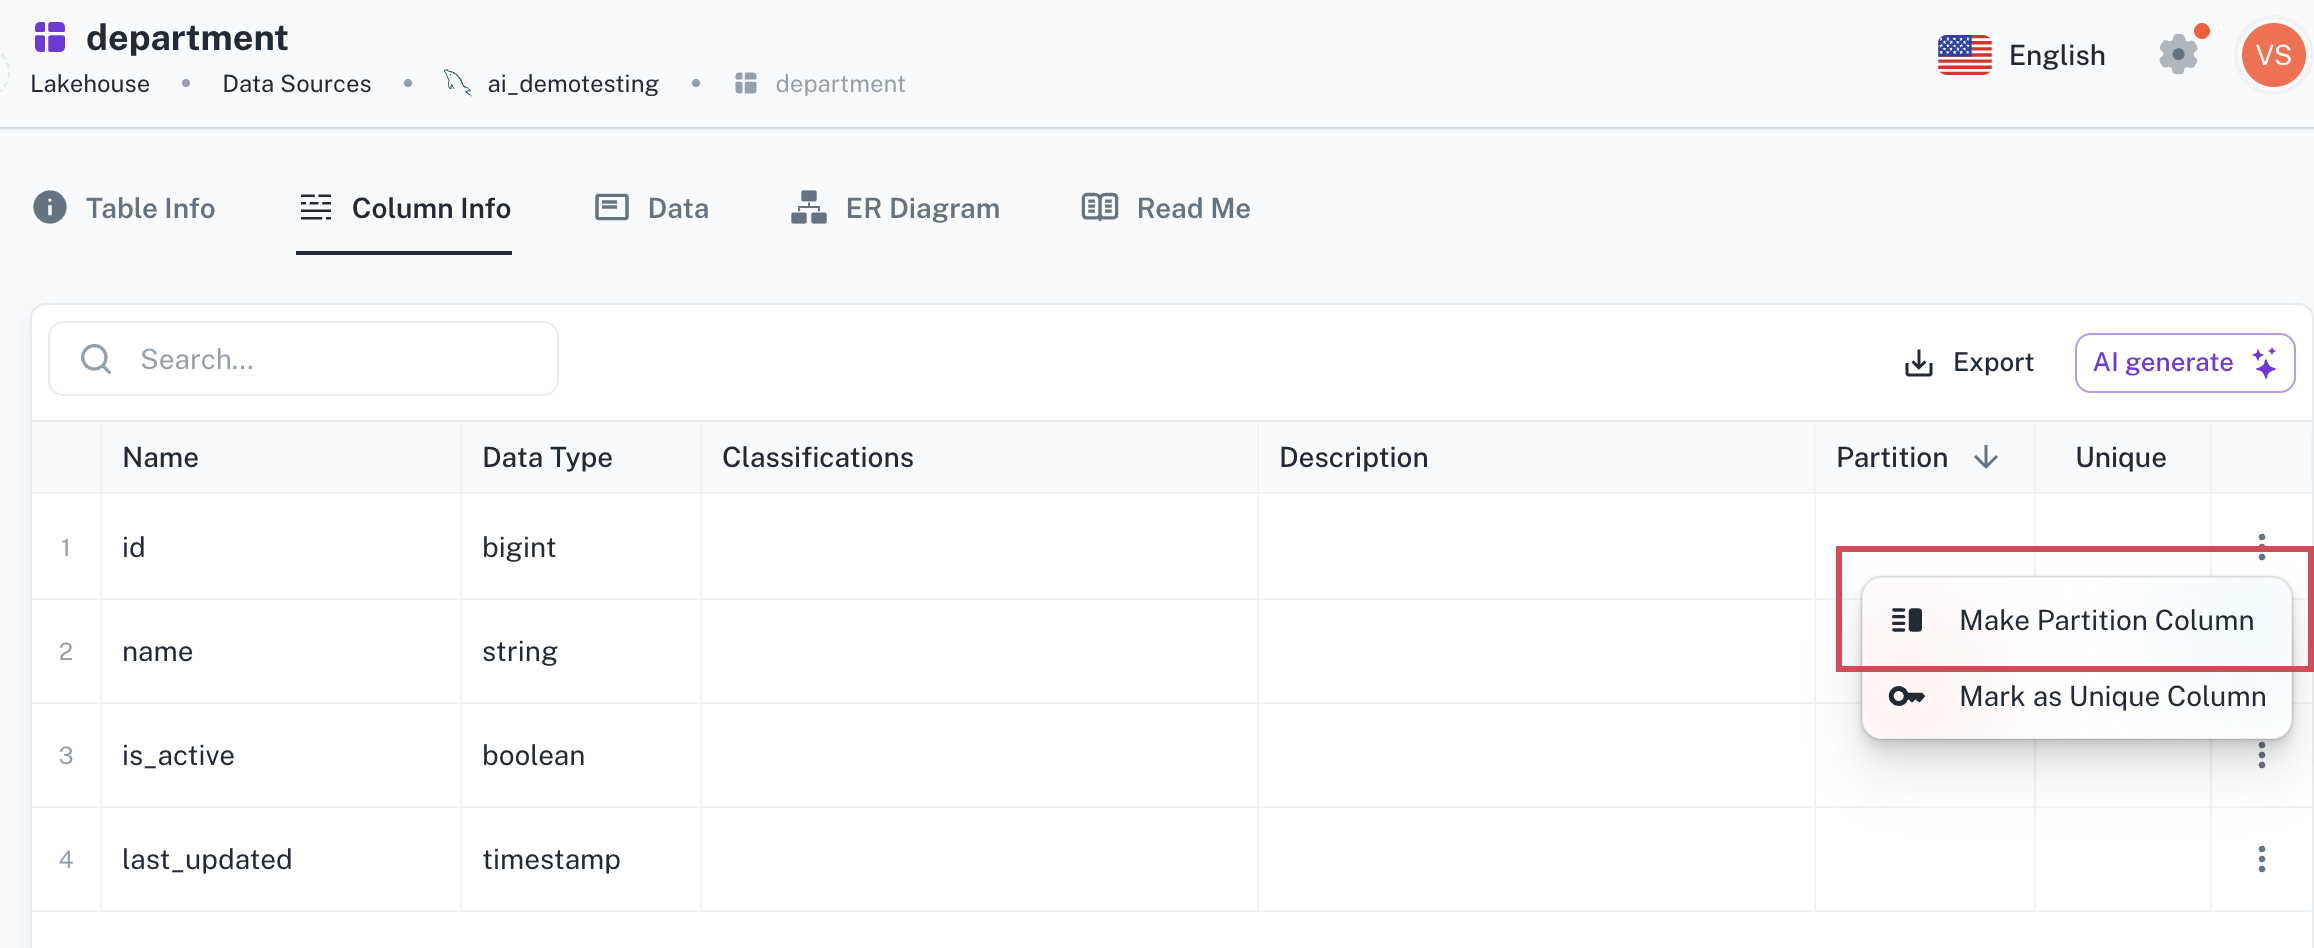Open the ai_demotesting breadcrumb link
This screenshot has height=948, width=2314.
(573, 84)
